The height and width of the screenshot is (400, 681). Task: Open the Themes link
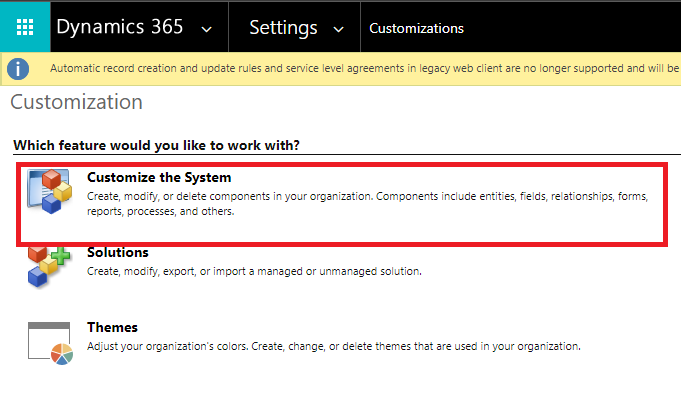(112, 327)
